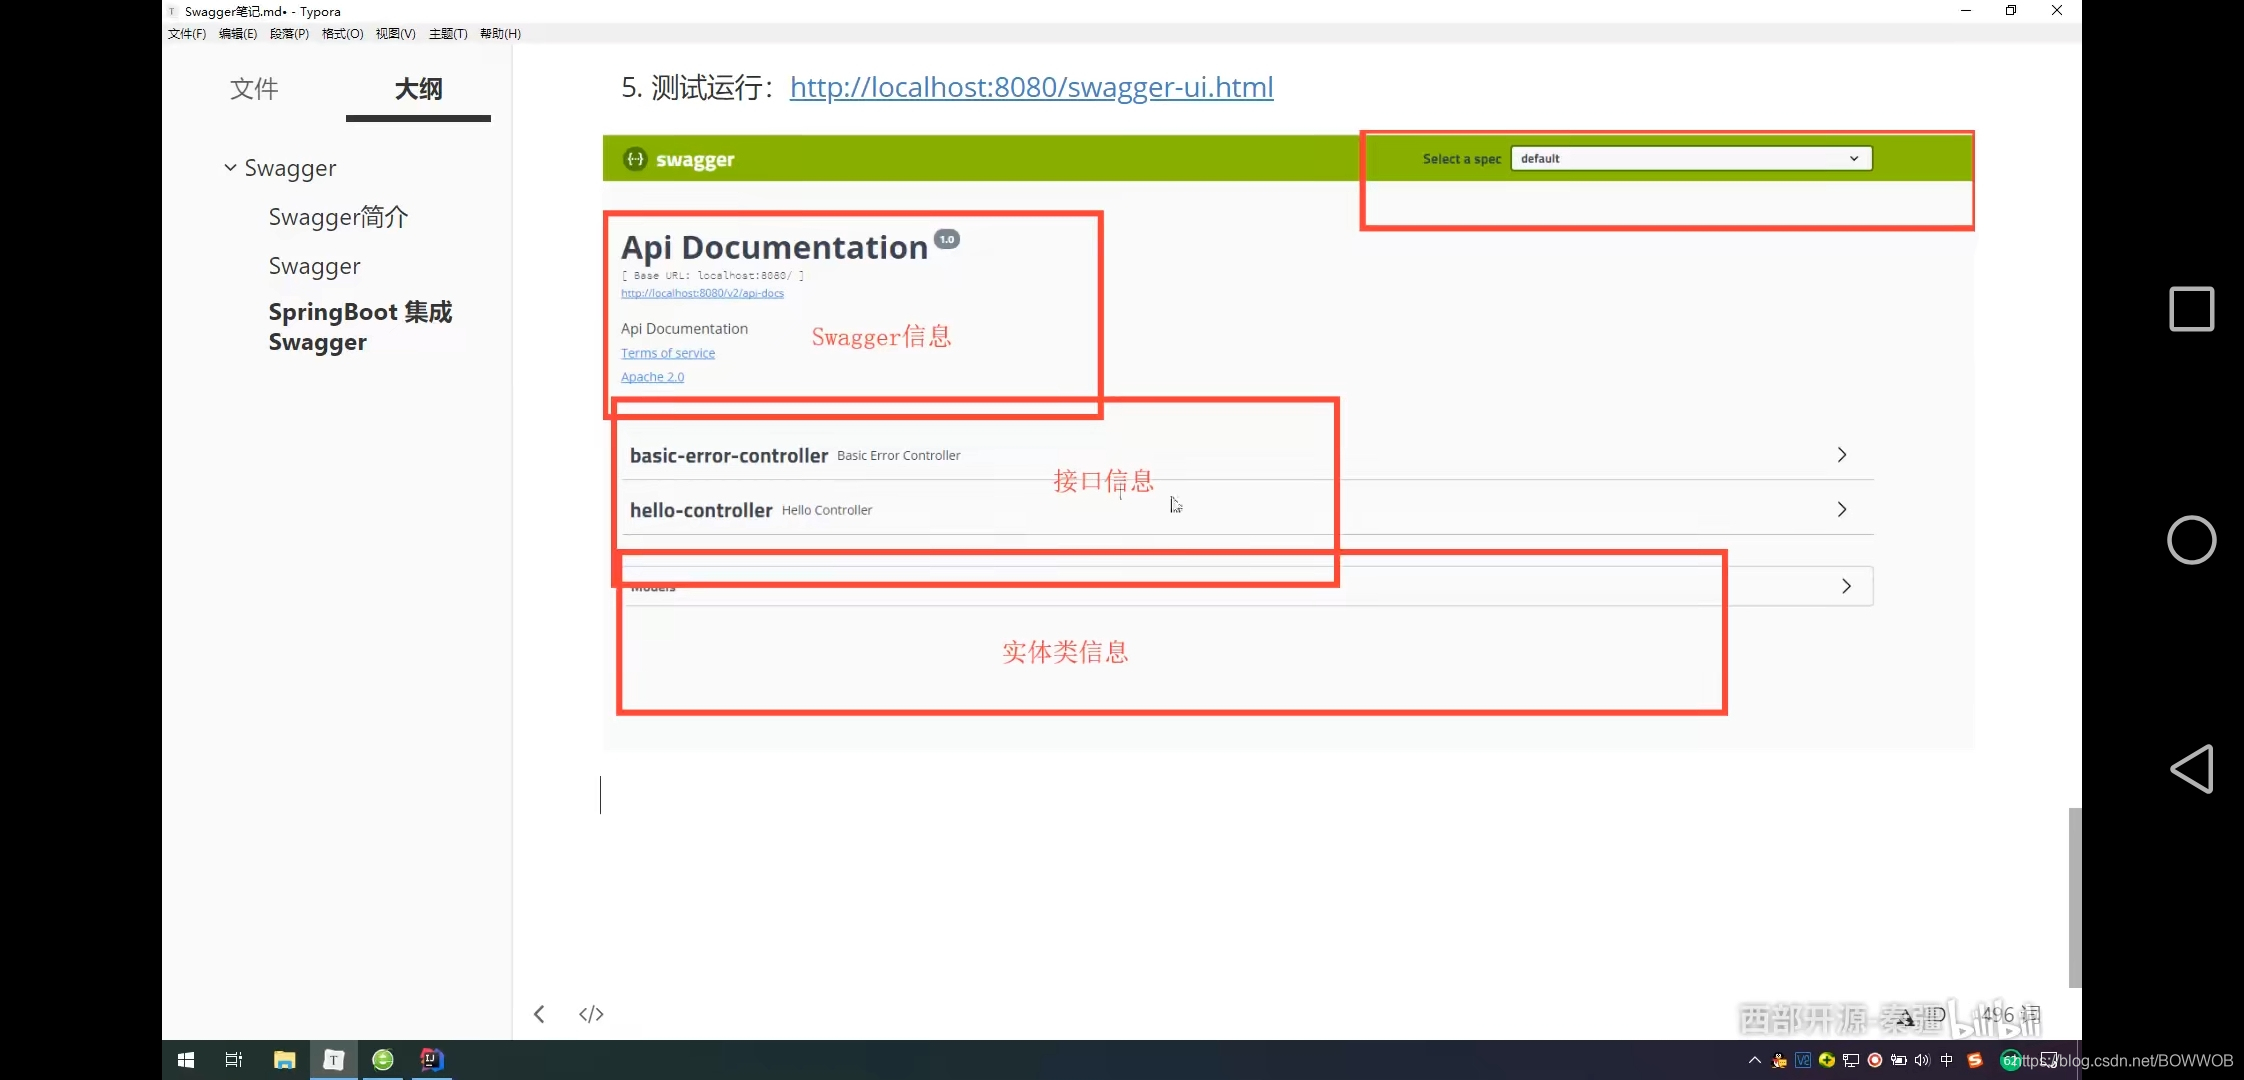Open Task View on taskbar
This screenshot has width=2244, height=1080.
234,1059
